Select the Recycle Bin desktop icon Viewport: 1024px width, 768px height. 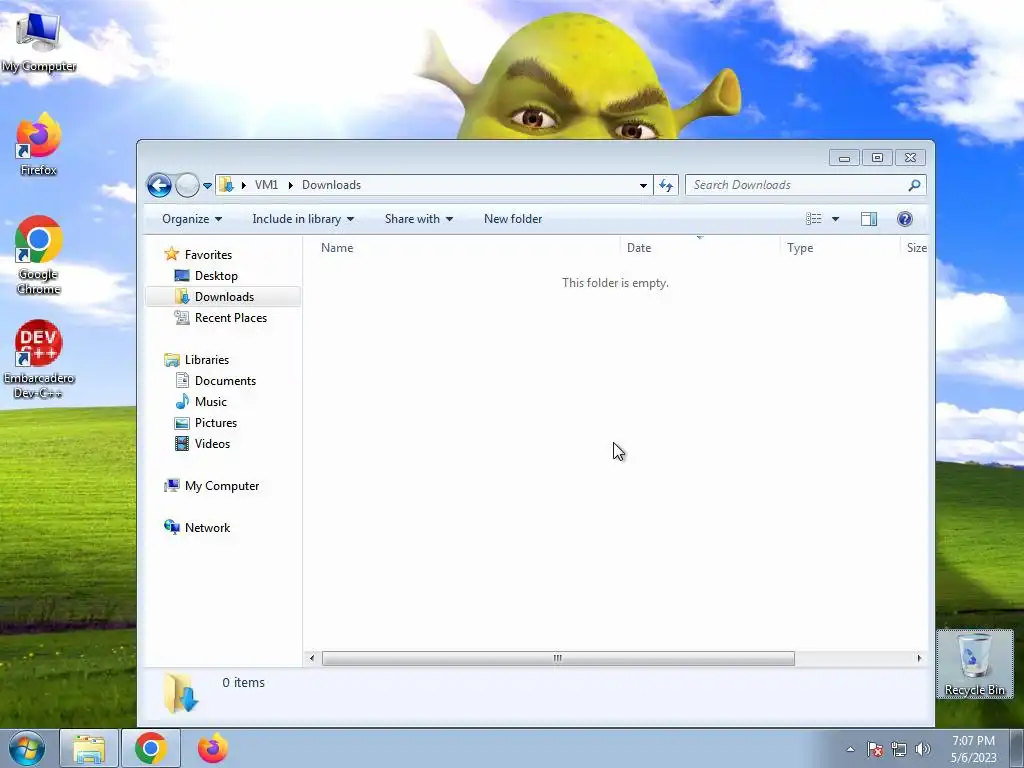tap(974, 664)
